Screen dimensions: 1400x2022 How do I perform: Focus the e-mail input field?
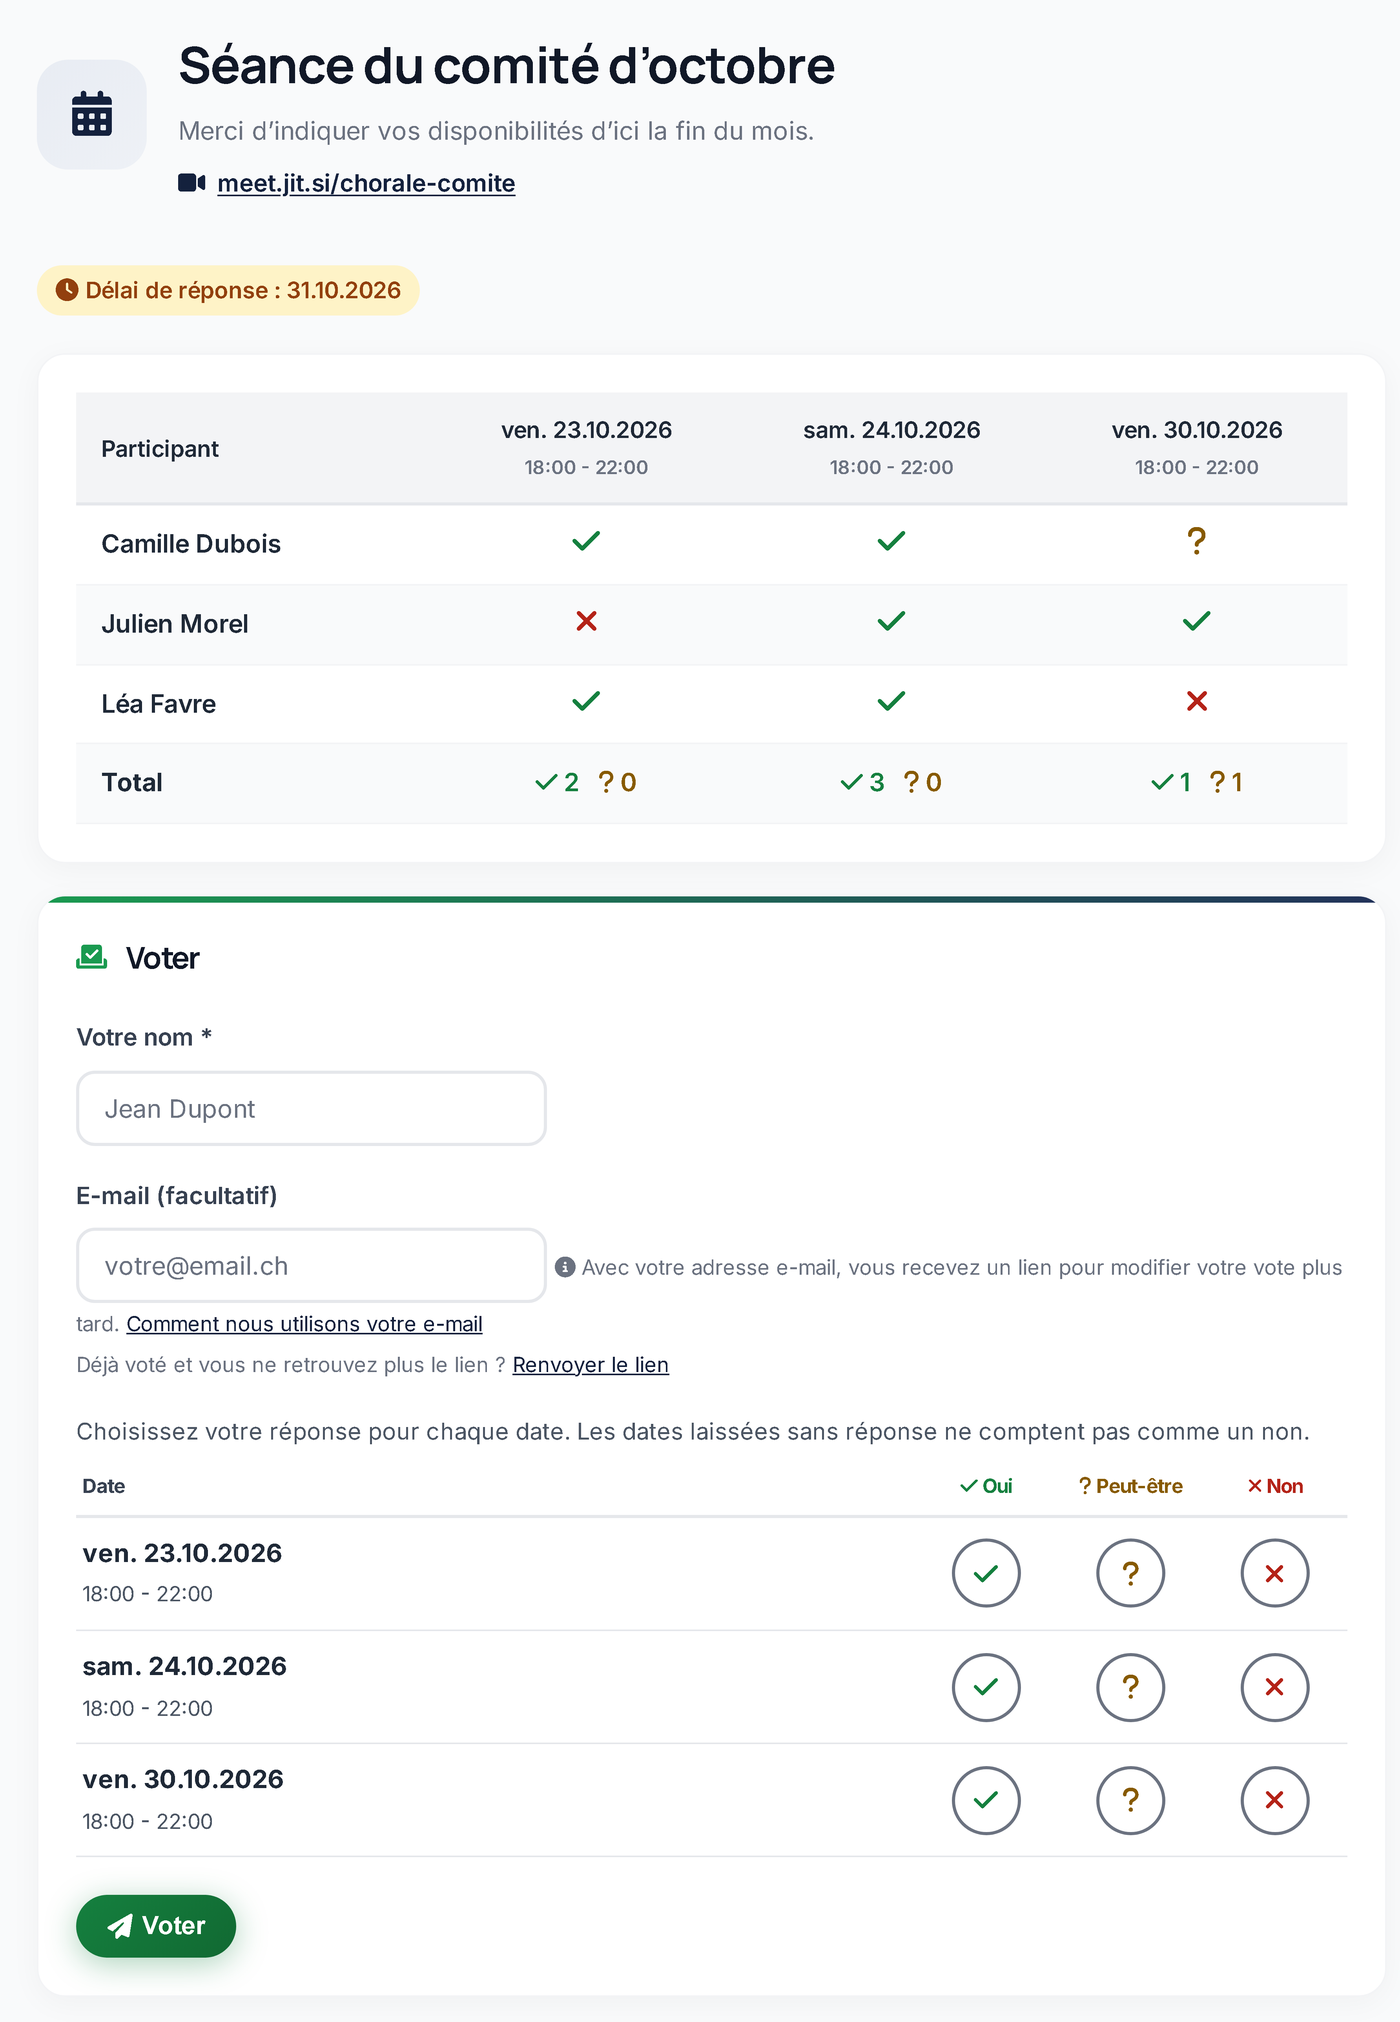(x=311, y=1266)
